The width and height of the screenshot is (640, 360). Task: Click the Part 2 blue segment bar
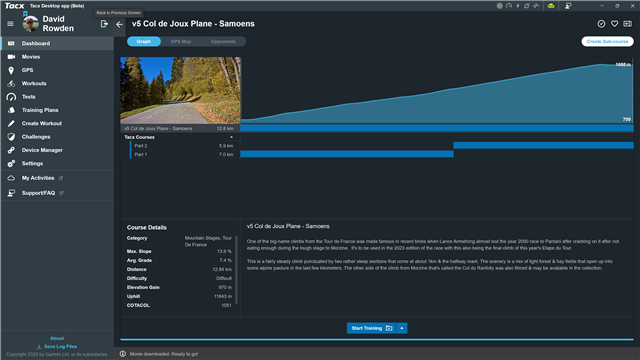[x=543, y=145]
